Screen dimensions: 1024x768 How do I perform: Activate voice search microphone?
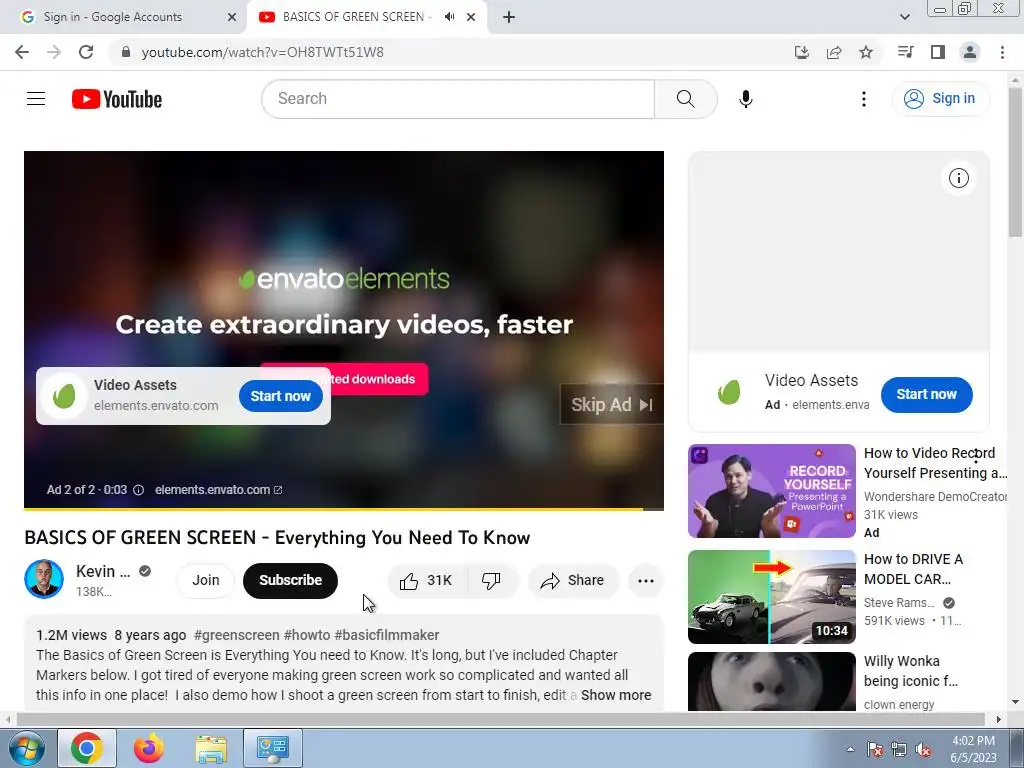tap(746, 99)
